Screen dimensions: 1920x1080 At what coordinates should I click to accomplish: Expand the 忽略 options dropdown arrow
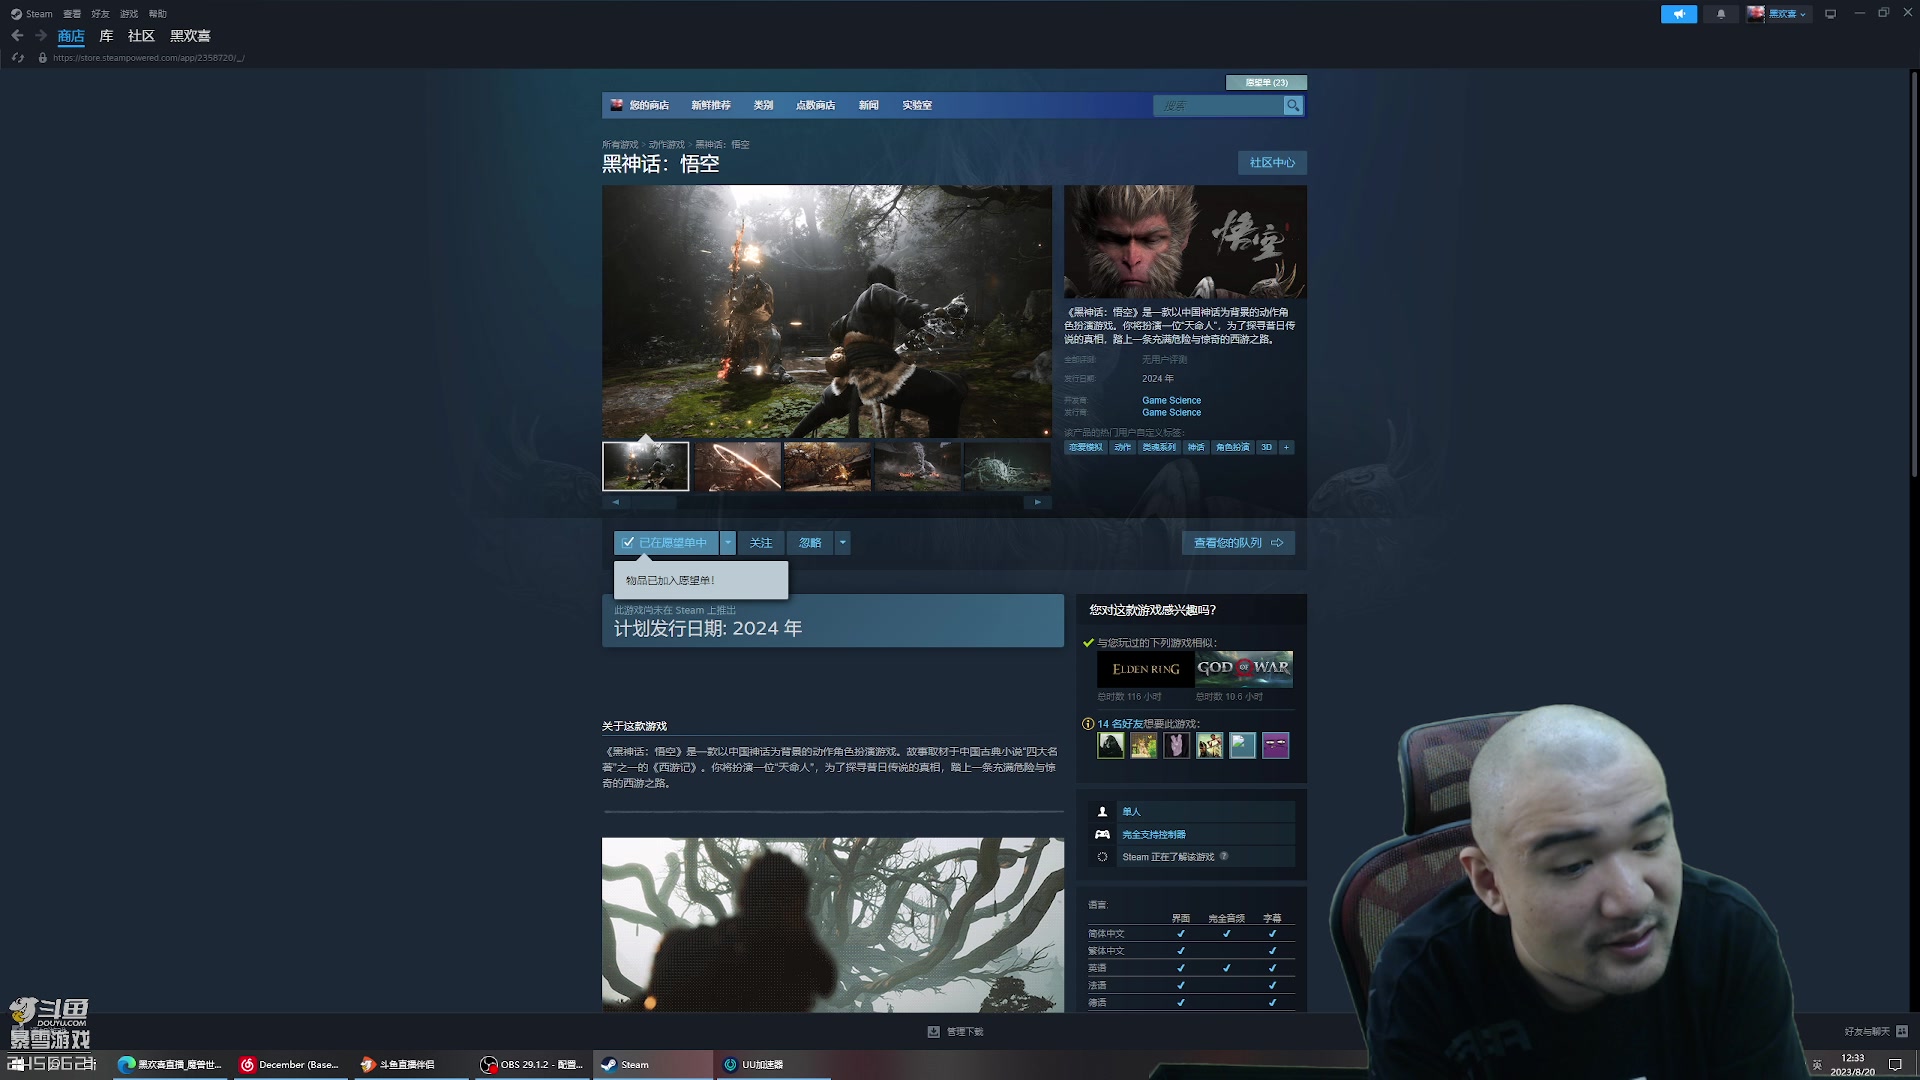(843, 543)
